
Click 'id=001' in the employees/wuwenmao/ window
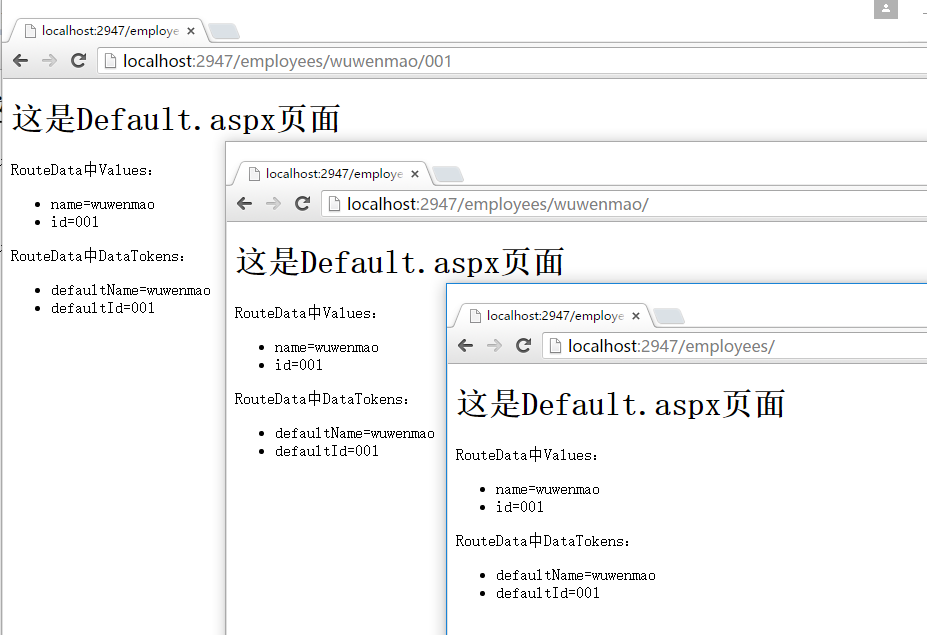(x=299, y=365)
